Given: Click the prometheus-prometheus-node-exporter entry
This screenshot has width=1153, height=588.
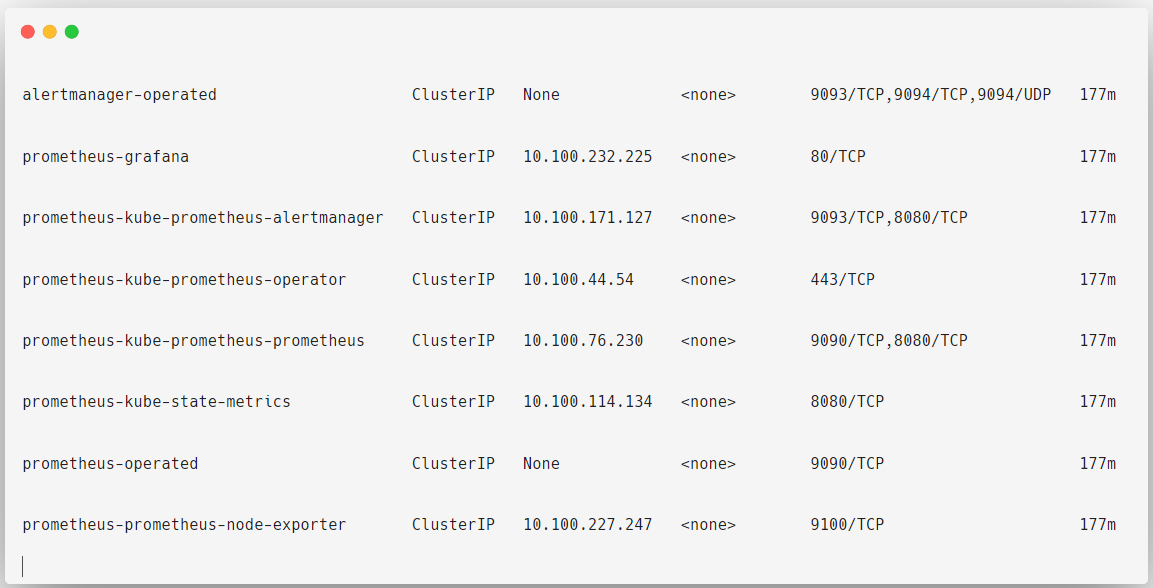Looking at the screenshot, I should [x=185, y=524].
